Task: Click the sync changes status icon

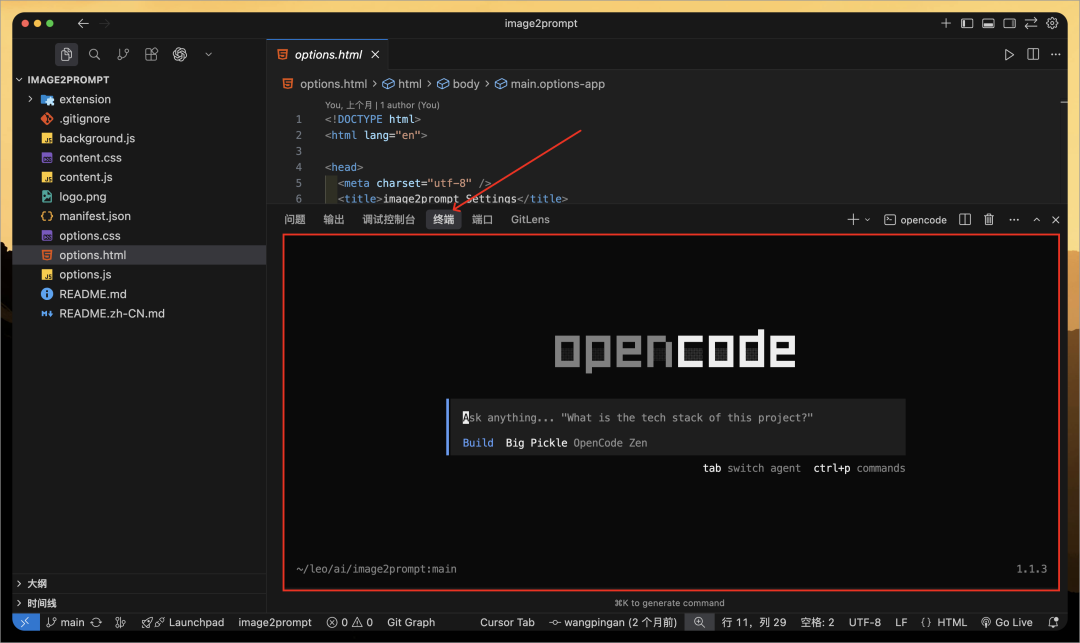Action: click(x=96, y=622)
